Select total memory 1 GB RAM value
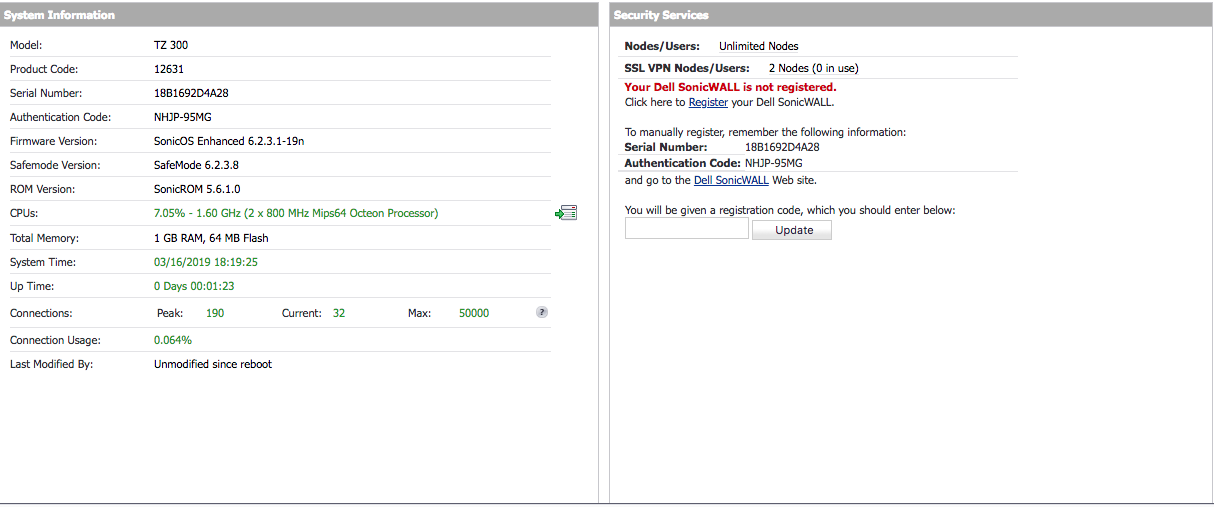The height and width of the screenshot is (507, 1214). click(211, 238)
